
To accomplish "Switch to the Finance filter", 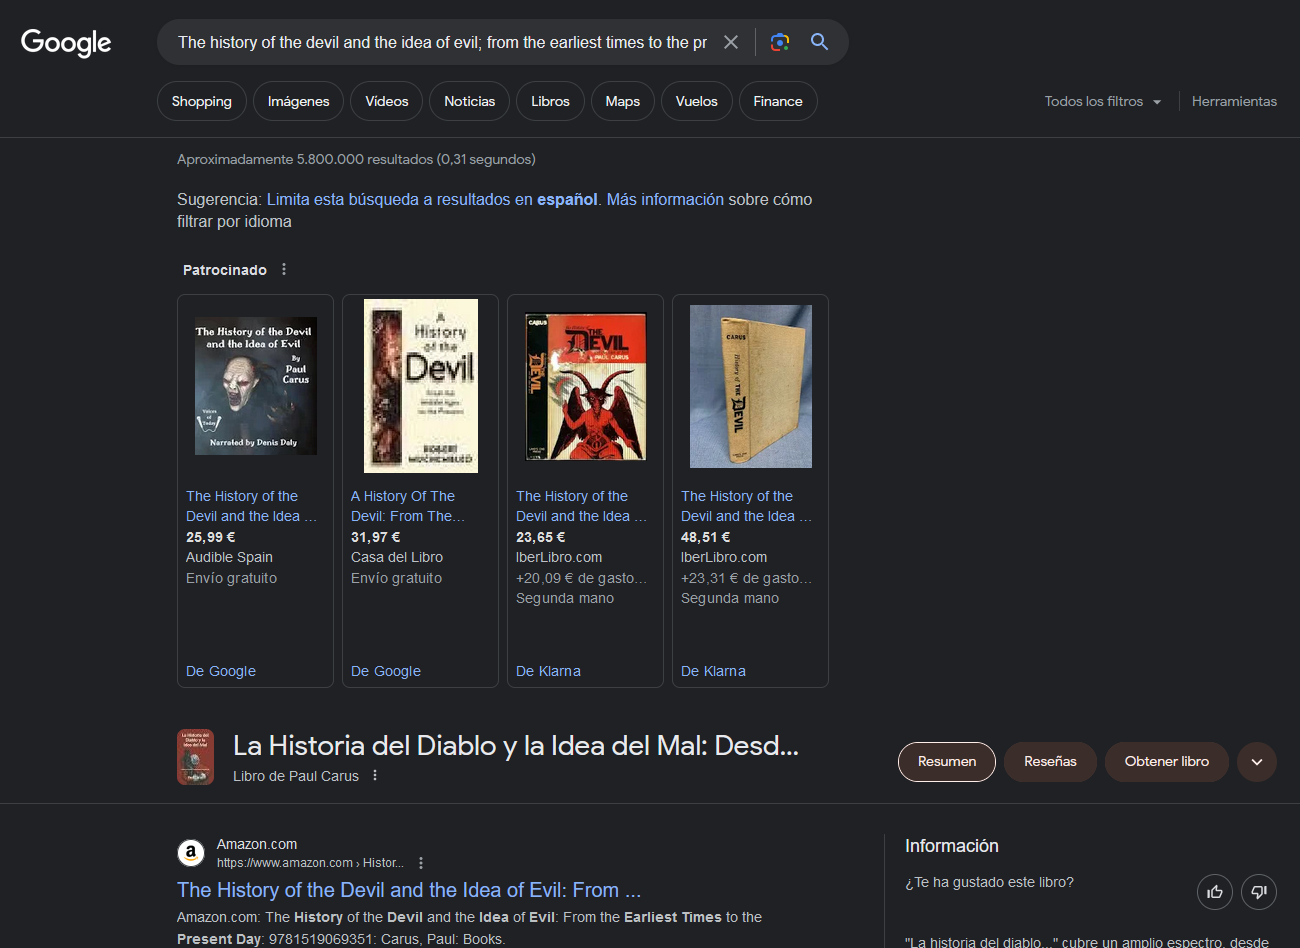I will coord(778,101).
